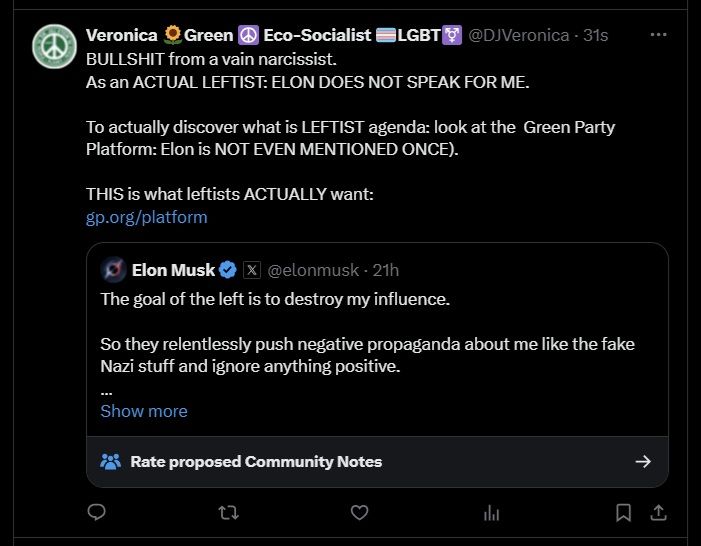Repost the tweet using the retweet icon

[x=228, y=513]
